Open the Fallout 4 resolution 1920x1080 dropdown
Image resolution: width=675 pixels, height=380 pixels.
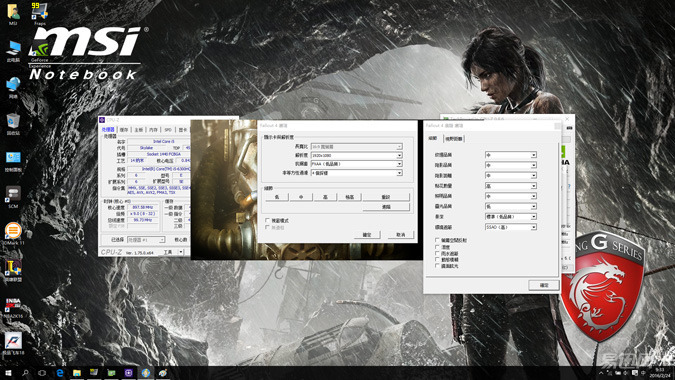pos(356,155)
